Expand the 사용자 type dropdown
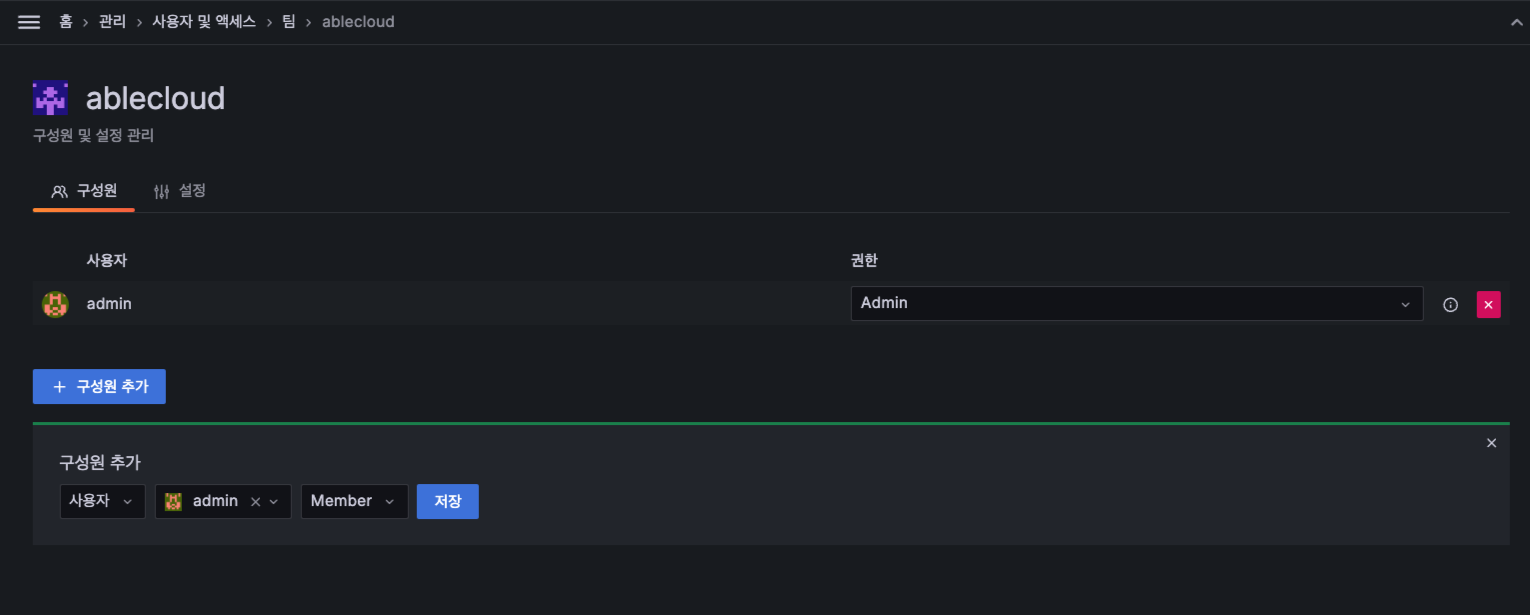Viewport: 1530px width, 615px height. (x=102, y=502)
